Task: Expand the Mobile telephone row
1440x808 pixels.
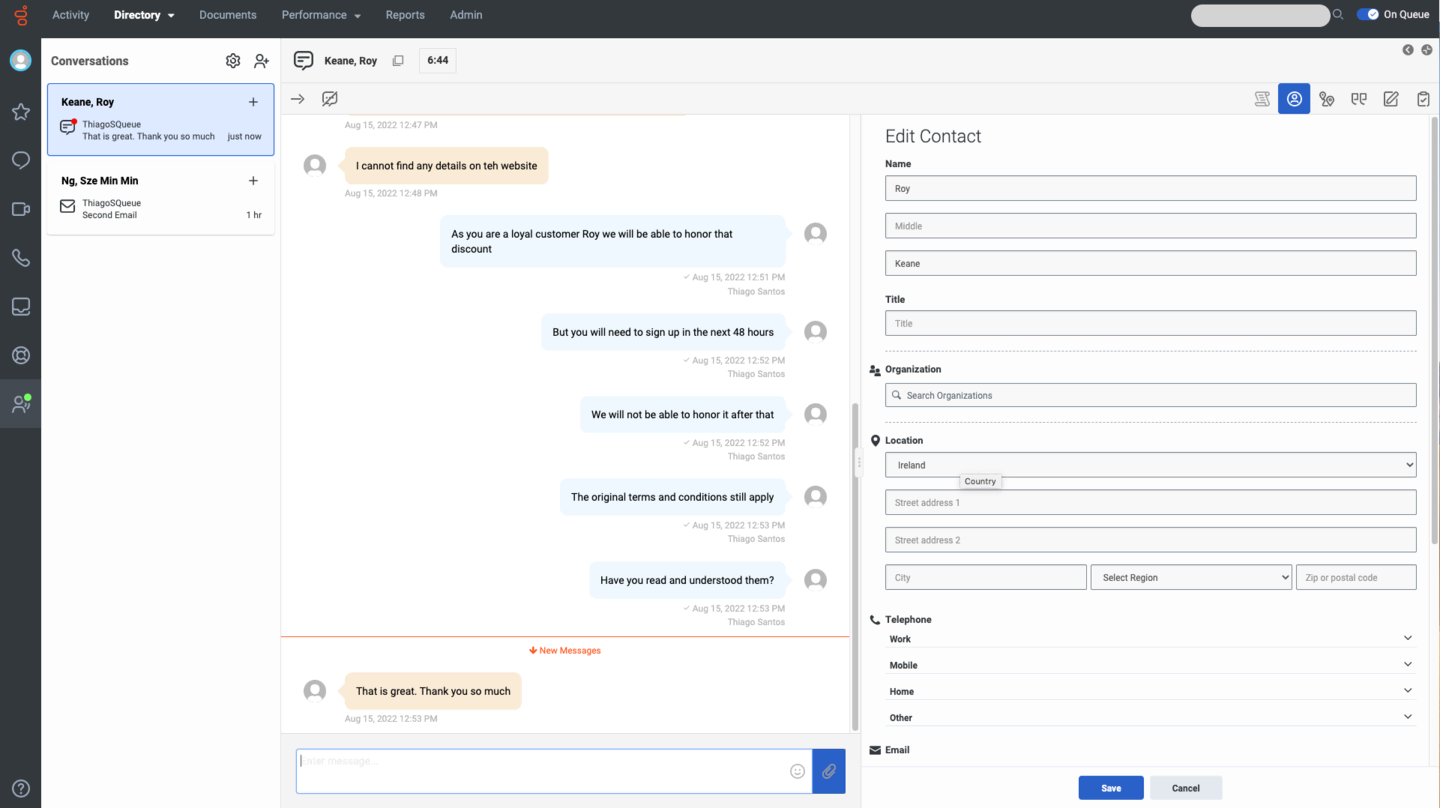Action: coord(1150,664)
